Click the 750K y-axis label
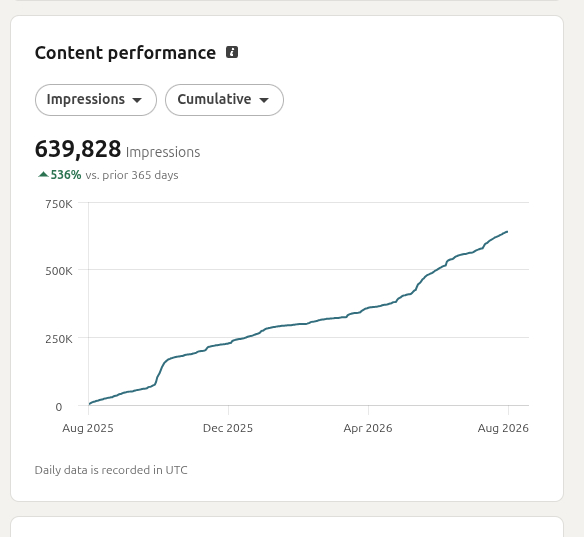 coord(59,204)
